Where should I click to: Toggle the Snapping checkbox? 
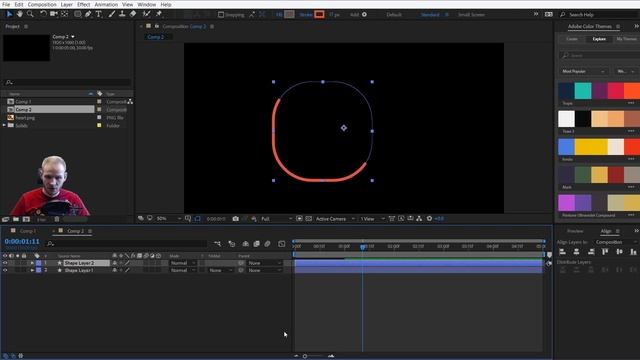[x=221, y=15]
